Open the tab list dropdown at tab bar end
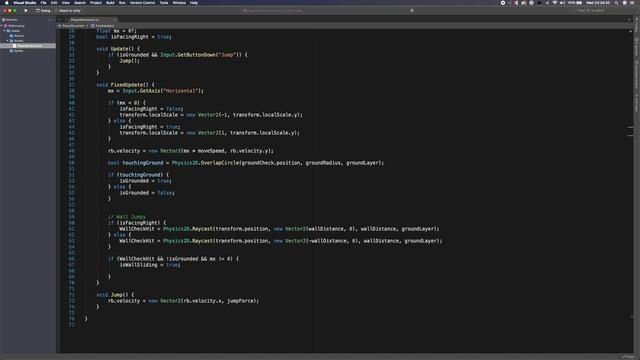 coord(629,20)
